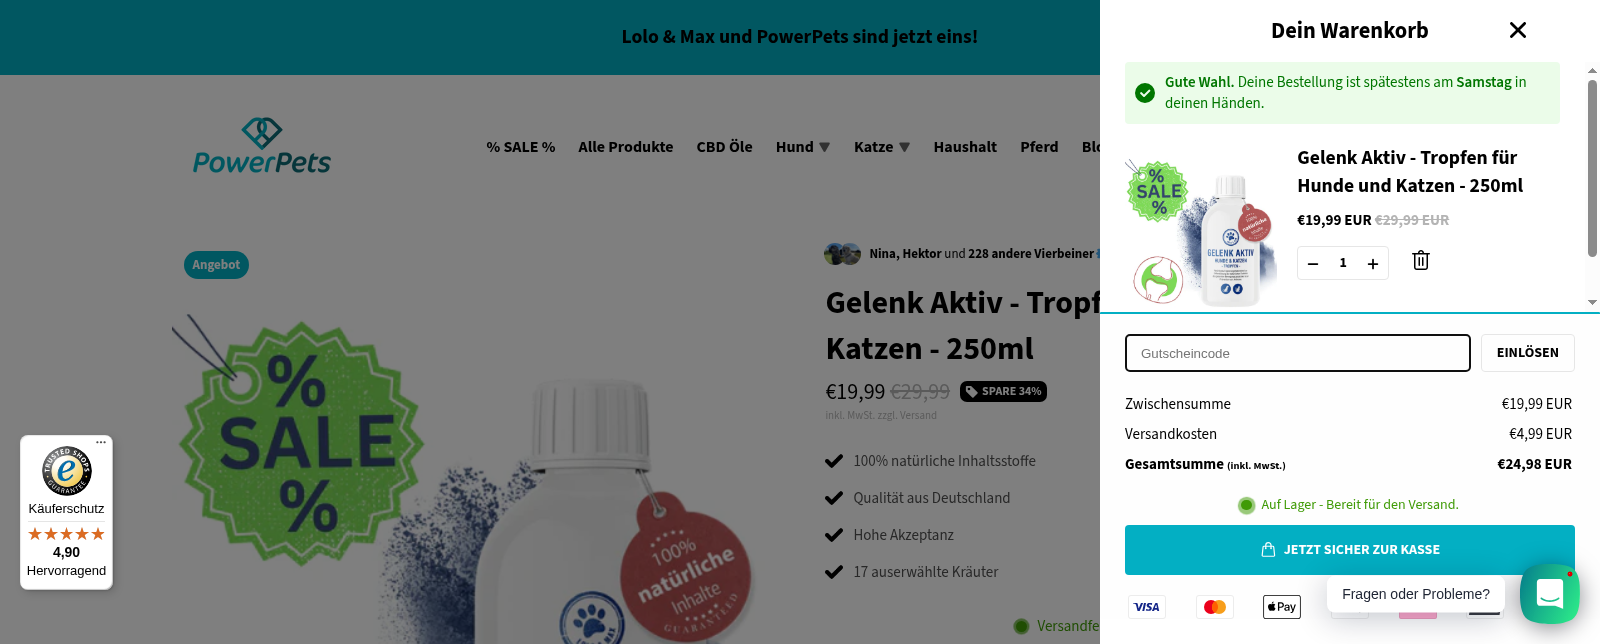Image resolution: width=1600 pixels, height=644 pixels.
Task: Click the Mastercard payment icon
Action: [1215, 607]
